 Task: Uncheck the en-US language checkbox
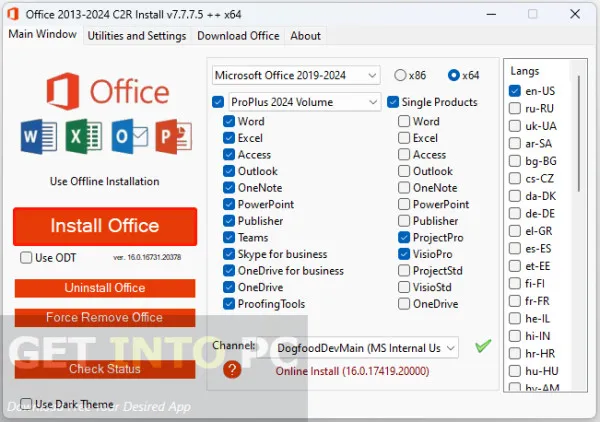point(515,91)
